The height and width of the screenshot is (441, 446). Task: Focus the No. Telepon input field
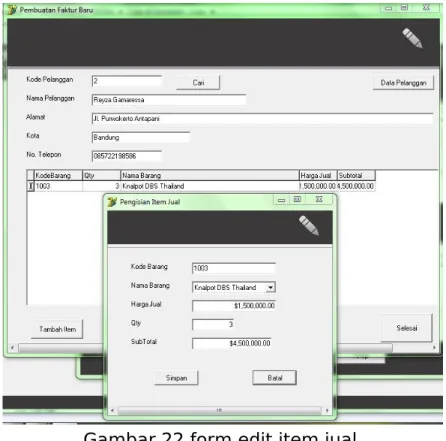point(127,156)
